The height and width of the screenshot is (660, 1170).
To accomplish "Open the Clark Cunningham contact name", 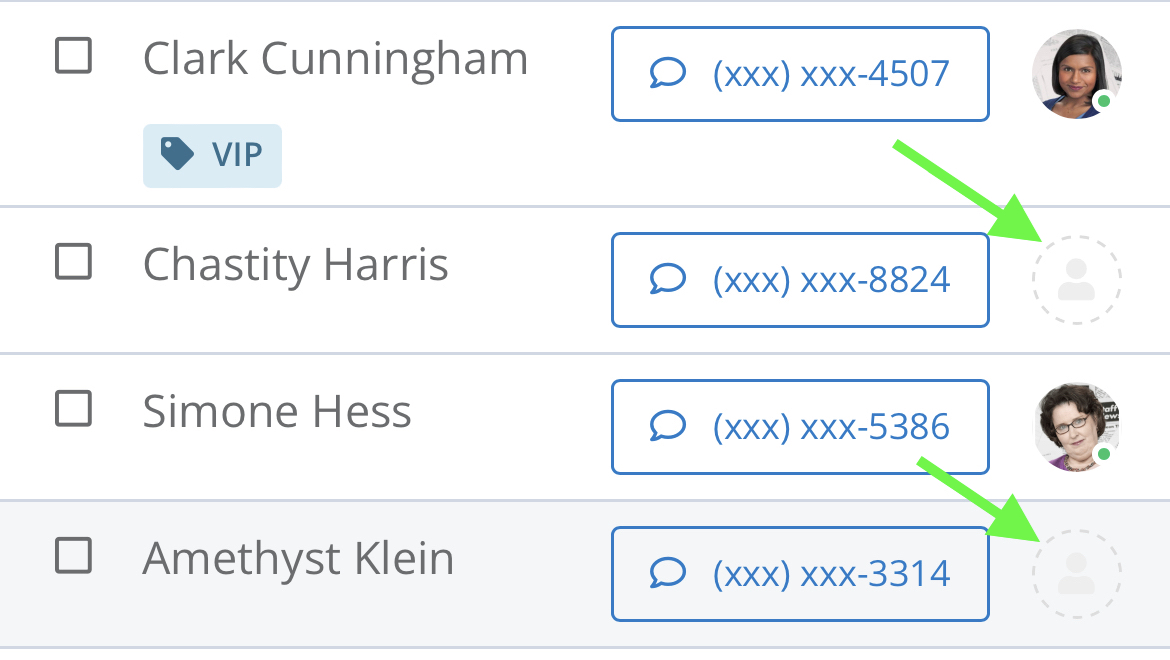I will click(x=335, y=59).
